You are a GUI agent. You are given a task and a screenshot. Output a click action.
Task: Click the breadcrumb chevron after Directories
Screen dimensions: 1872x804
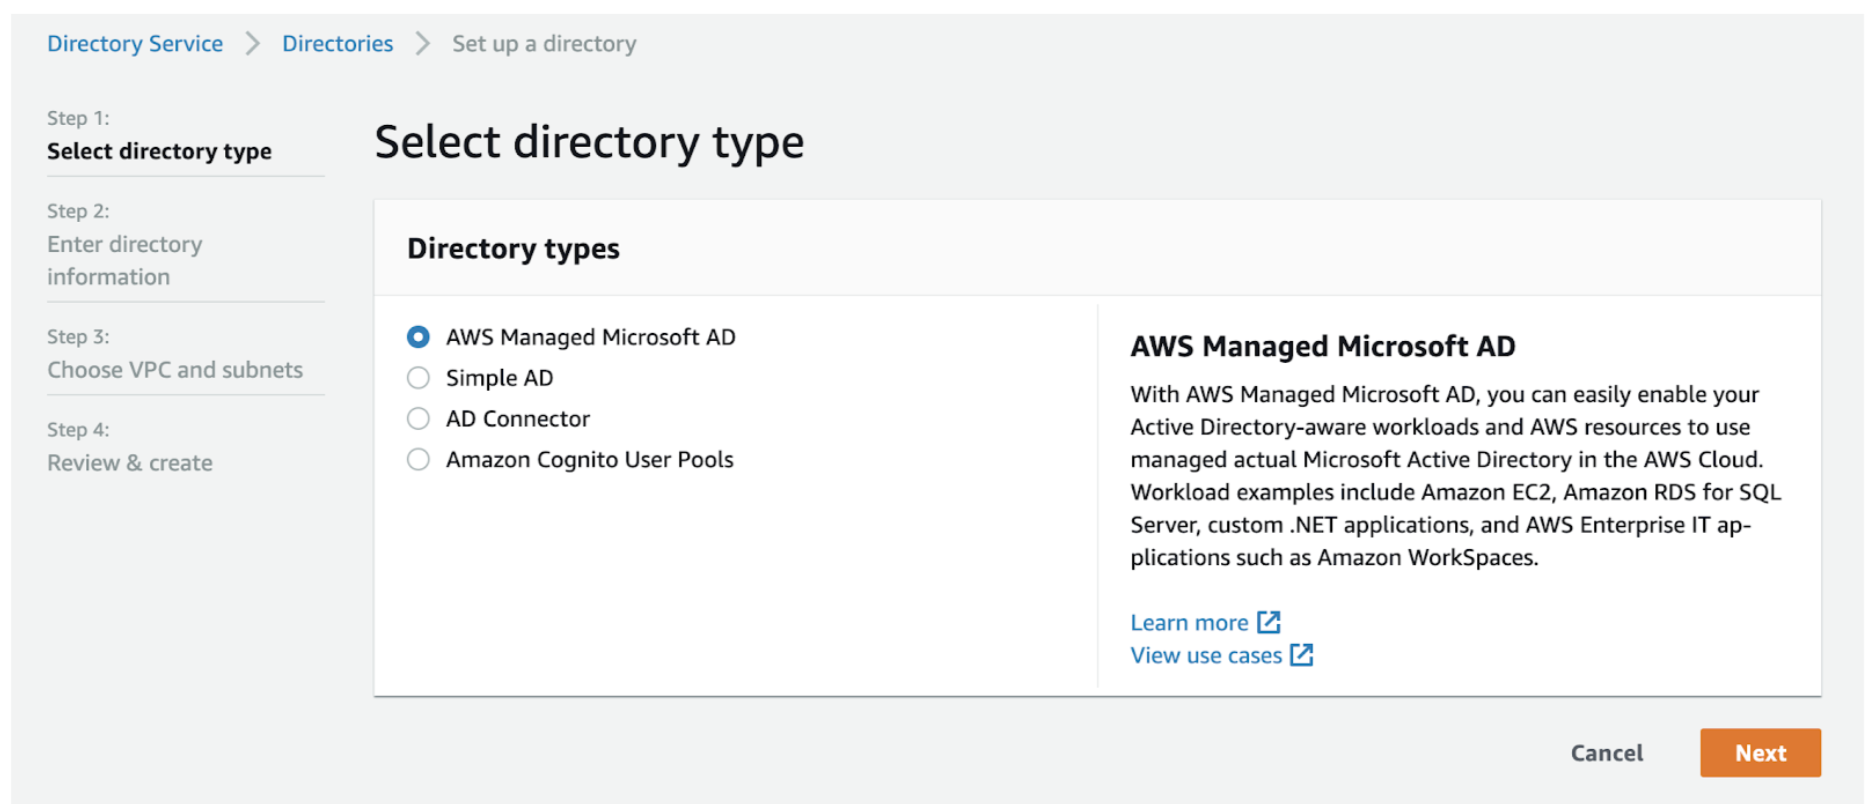click(422, 44)
